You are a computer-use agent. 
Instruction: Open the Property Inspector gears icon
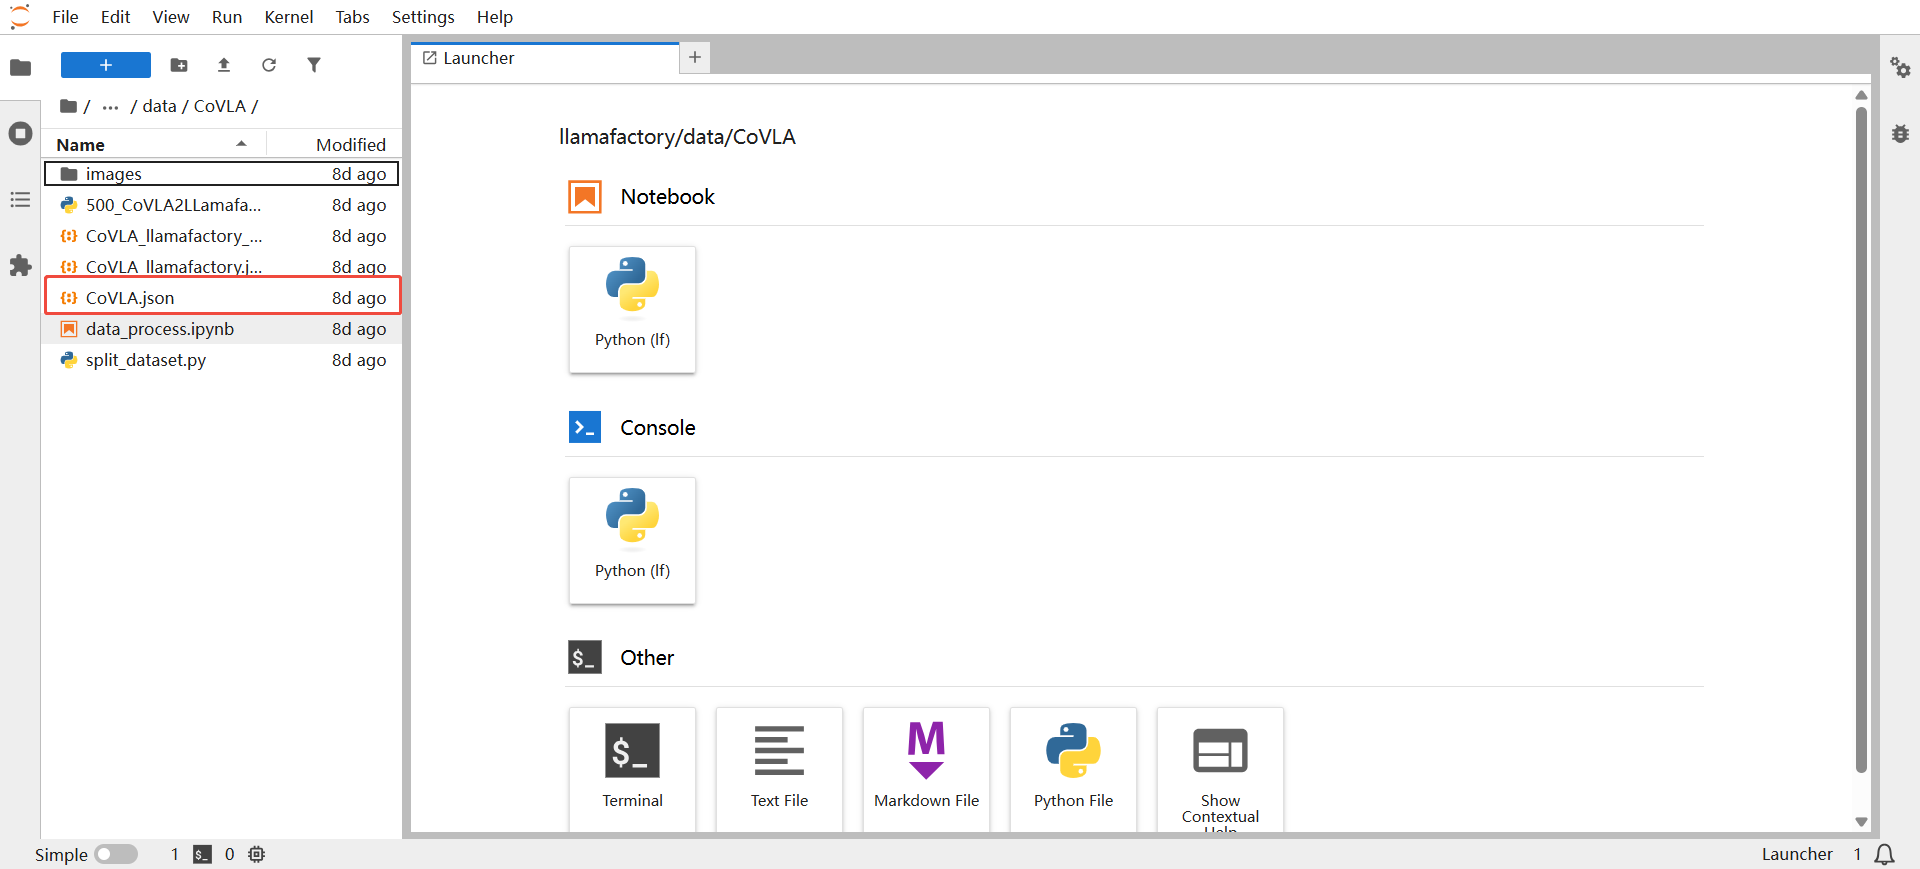click(1900, 68)
